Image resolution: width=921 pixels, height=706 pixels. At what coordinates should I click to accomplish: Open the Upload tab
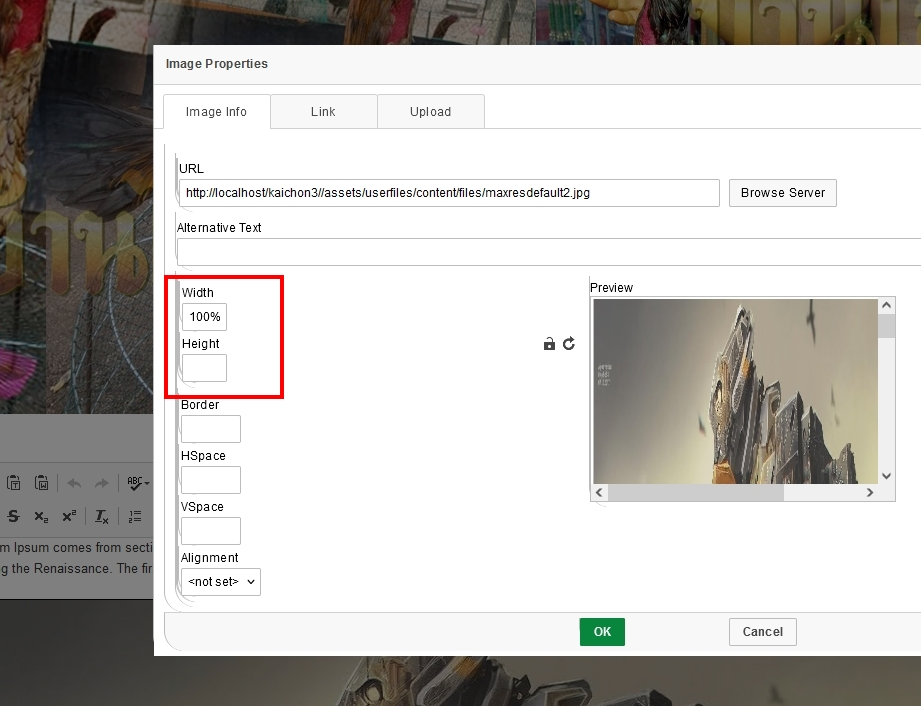tap(430, 112)
